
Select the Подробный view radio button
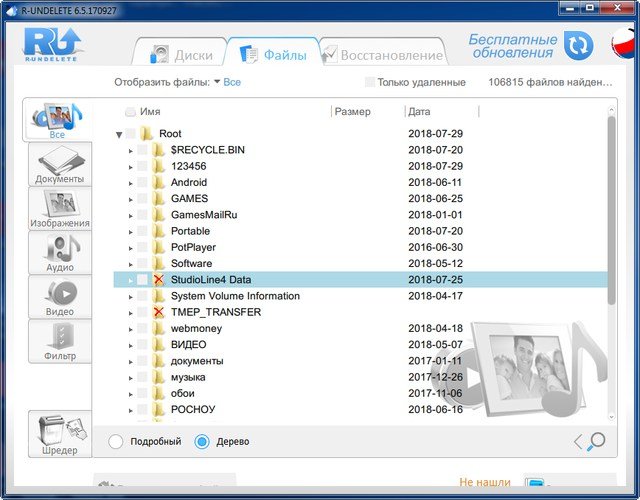[x=116, y=442]
